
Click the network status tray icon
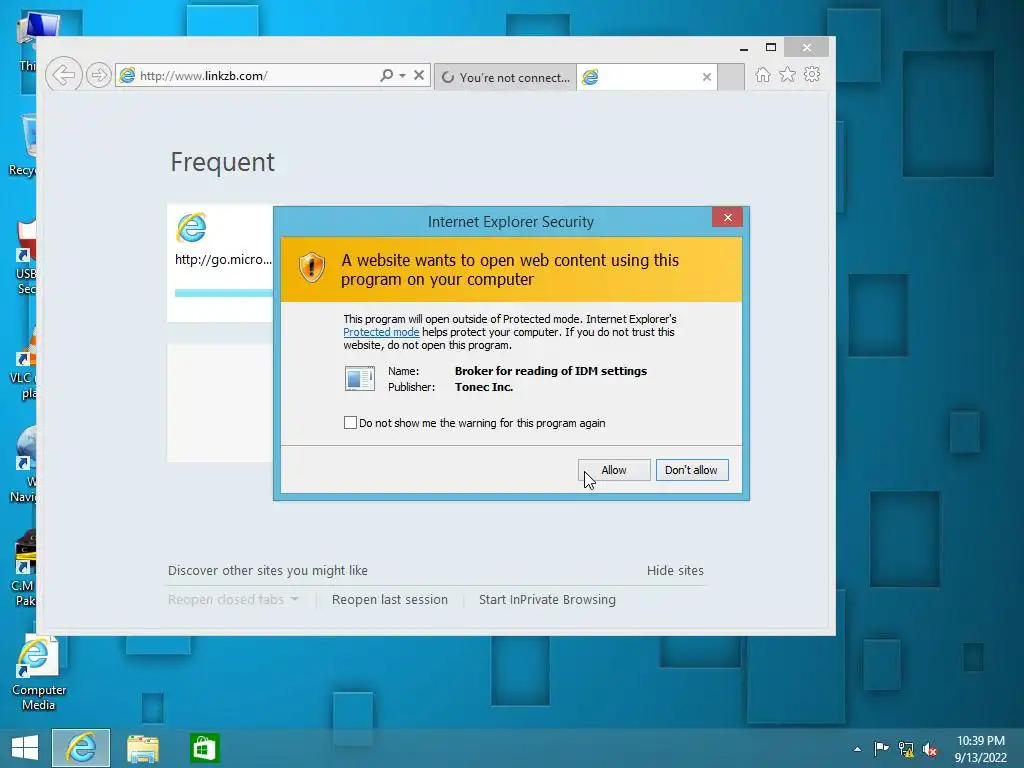click(x=906, y=749)
